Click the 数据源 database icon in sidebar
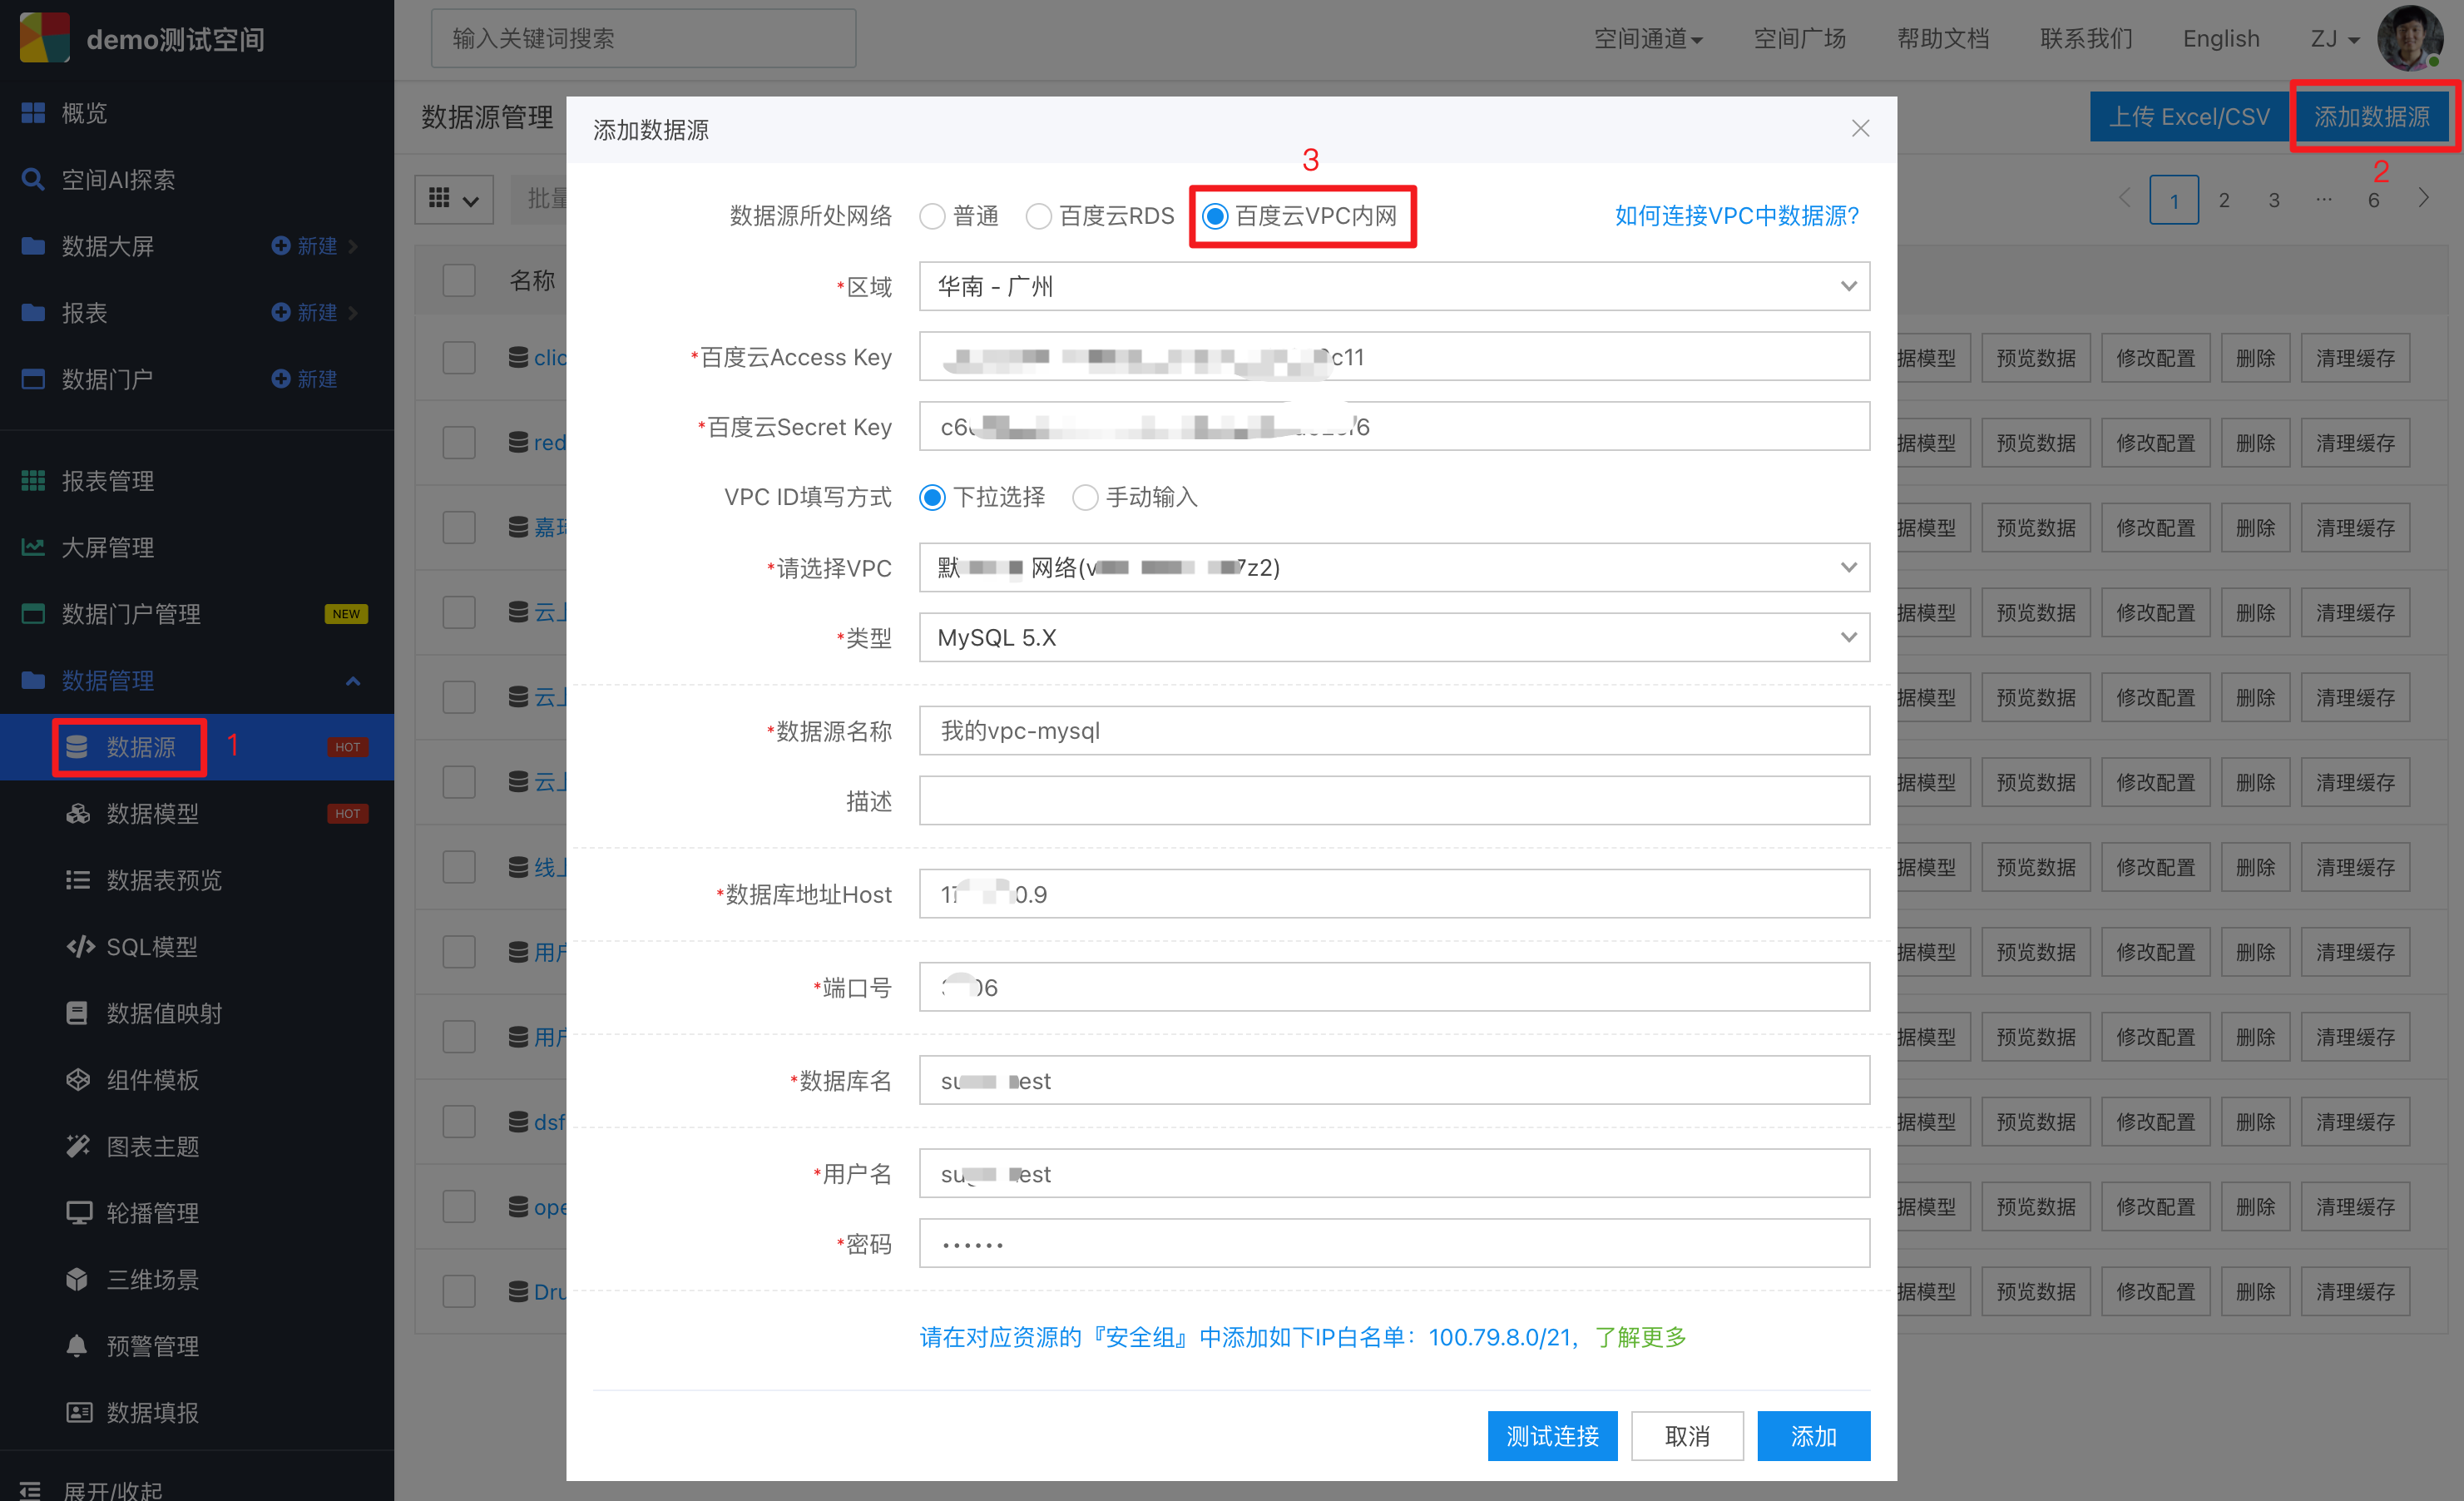Image resolution: width=2464 pixels, height=1501 pixels. pos(77,747)
